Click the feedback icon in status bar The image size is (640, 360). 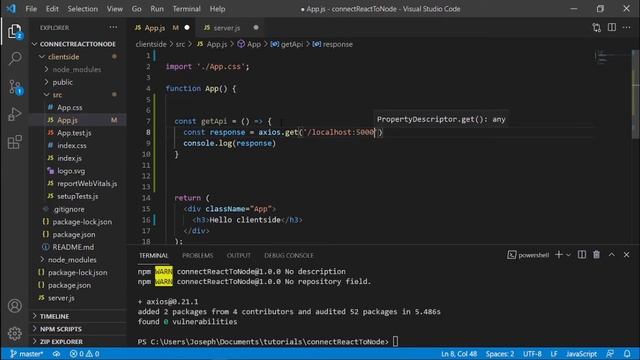click(610, 354)
